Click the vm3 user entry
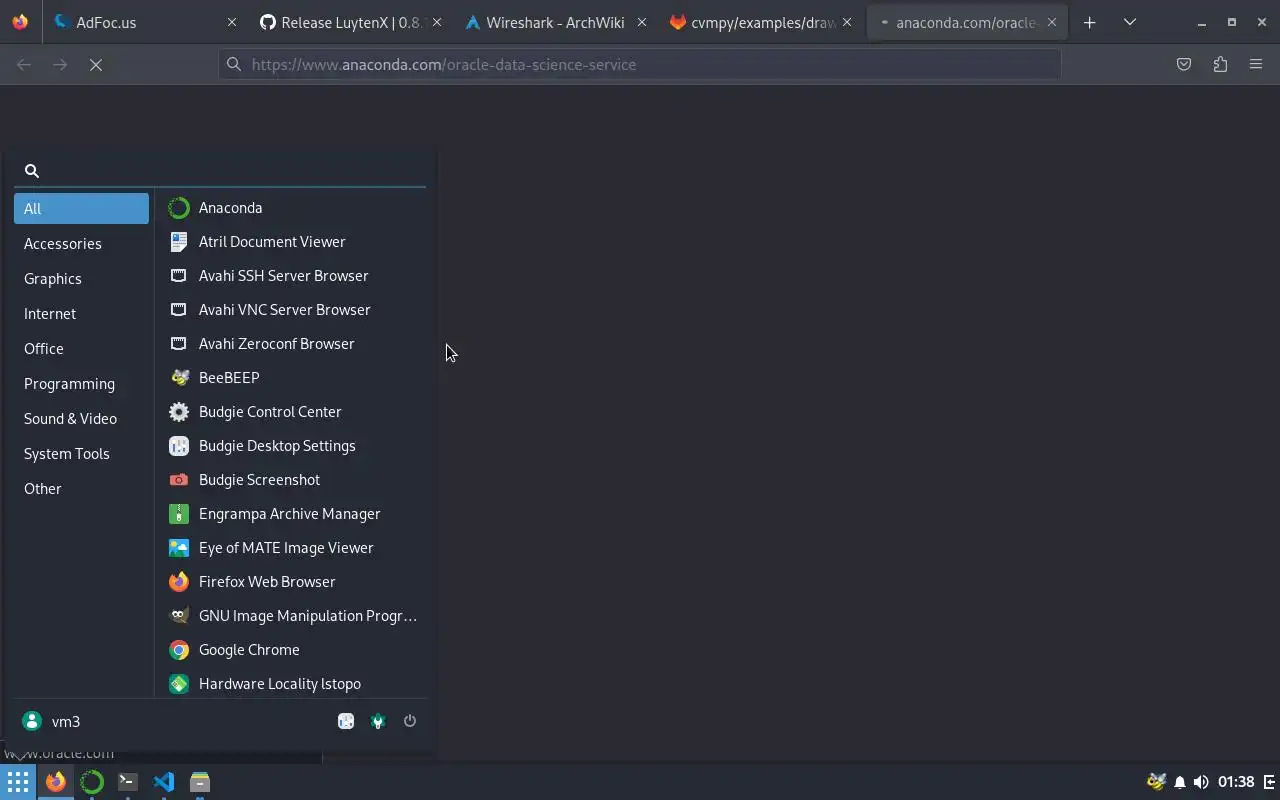 click(x=51, y=721)
